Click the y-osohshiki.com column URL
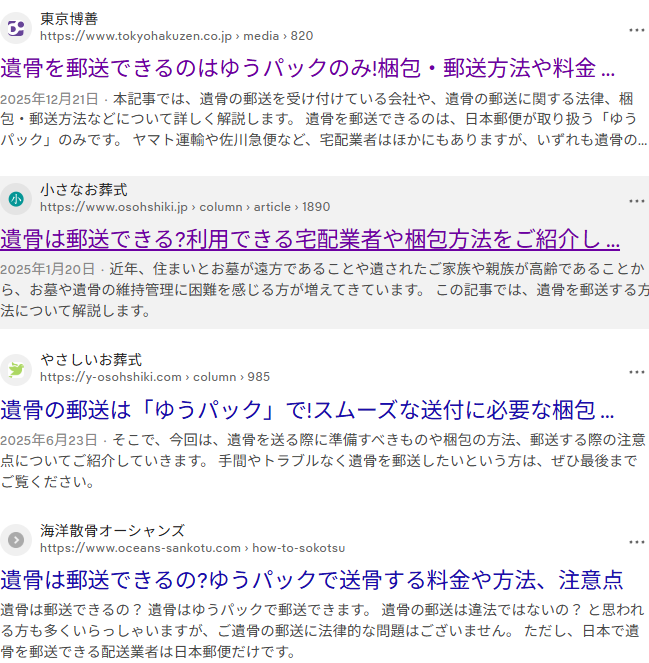 (155, 377)
